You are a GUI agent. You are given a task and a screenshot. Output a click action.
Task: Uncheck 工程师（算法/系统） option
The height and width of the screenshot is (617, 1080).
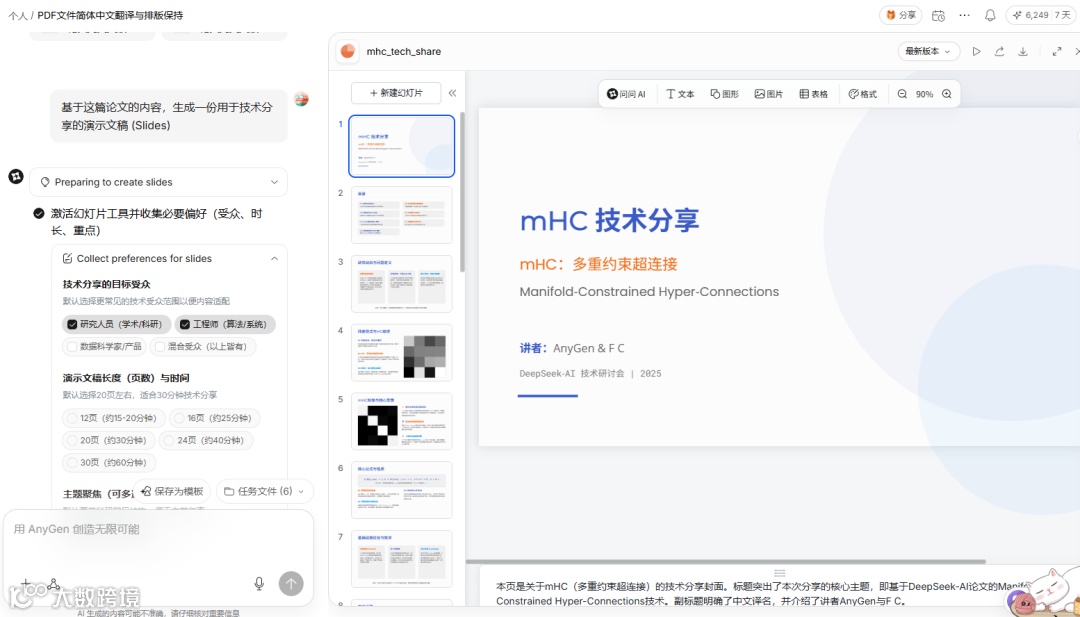click(225, 324)
